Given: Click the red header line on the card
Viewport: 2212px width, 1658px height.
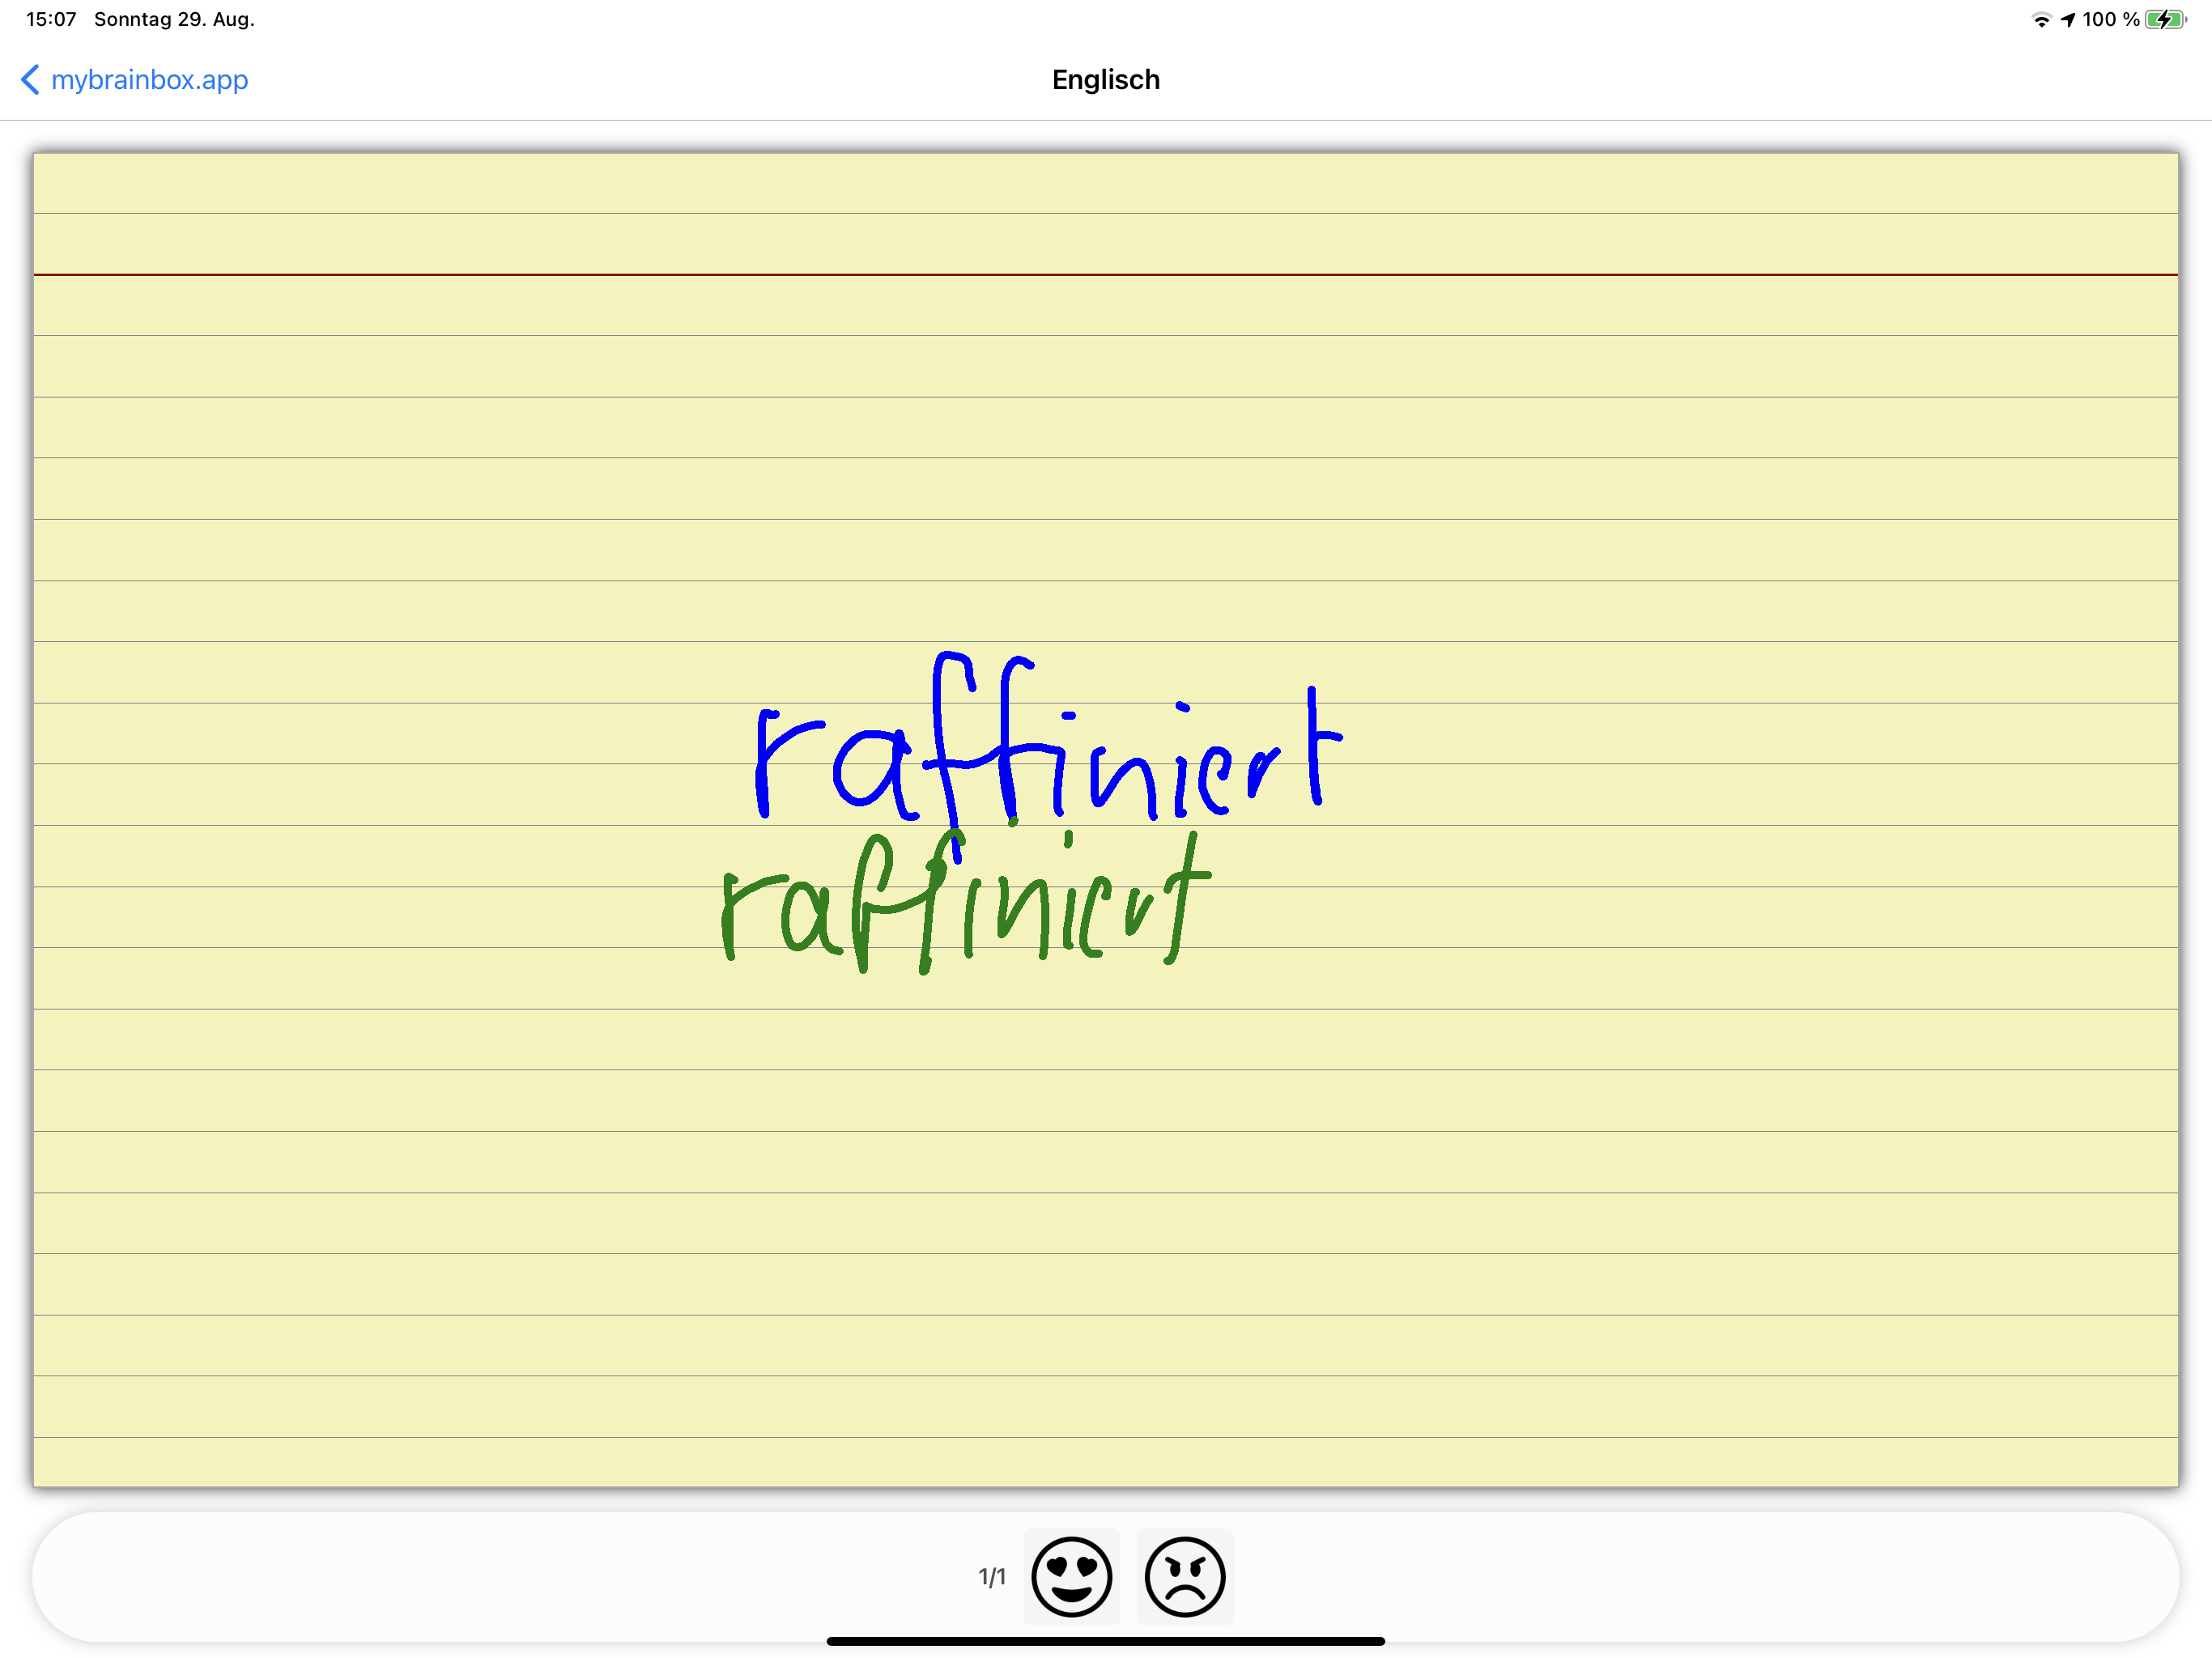Looking at the screenshot, I should click(x=1105, y=274).
